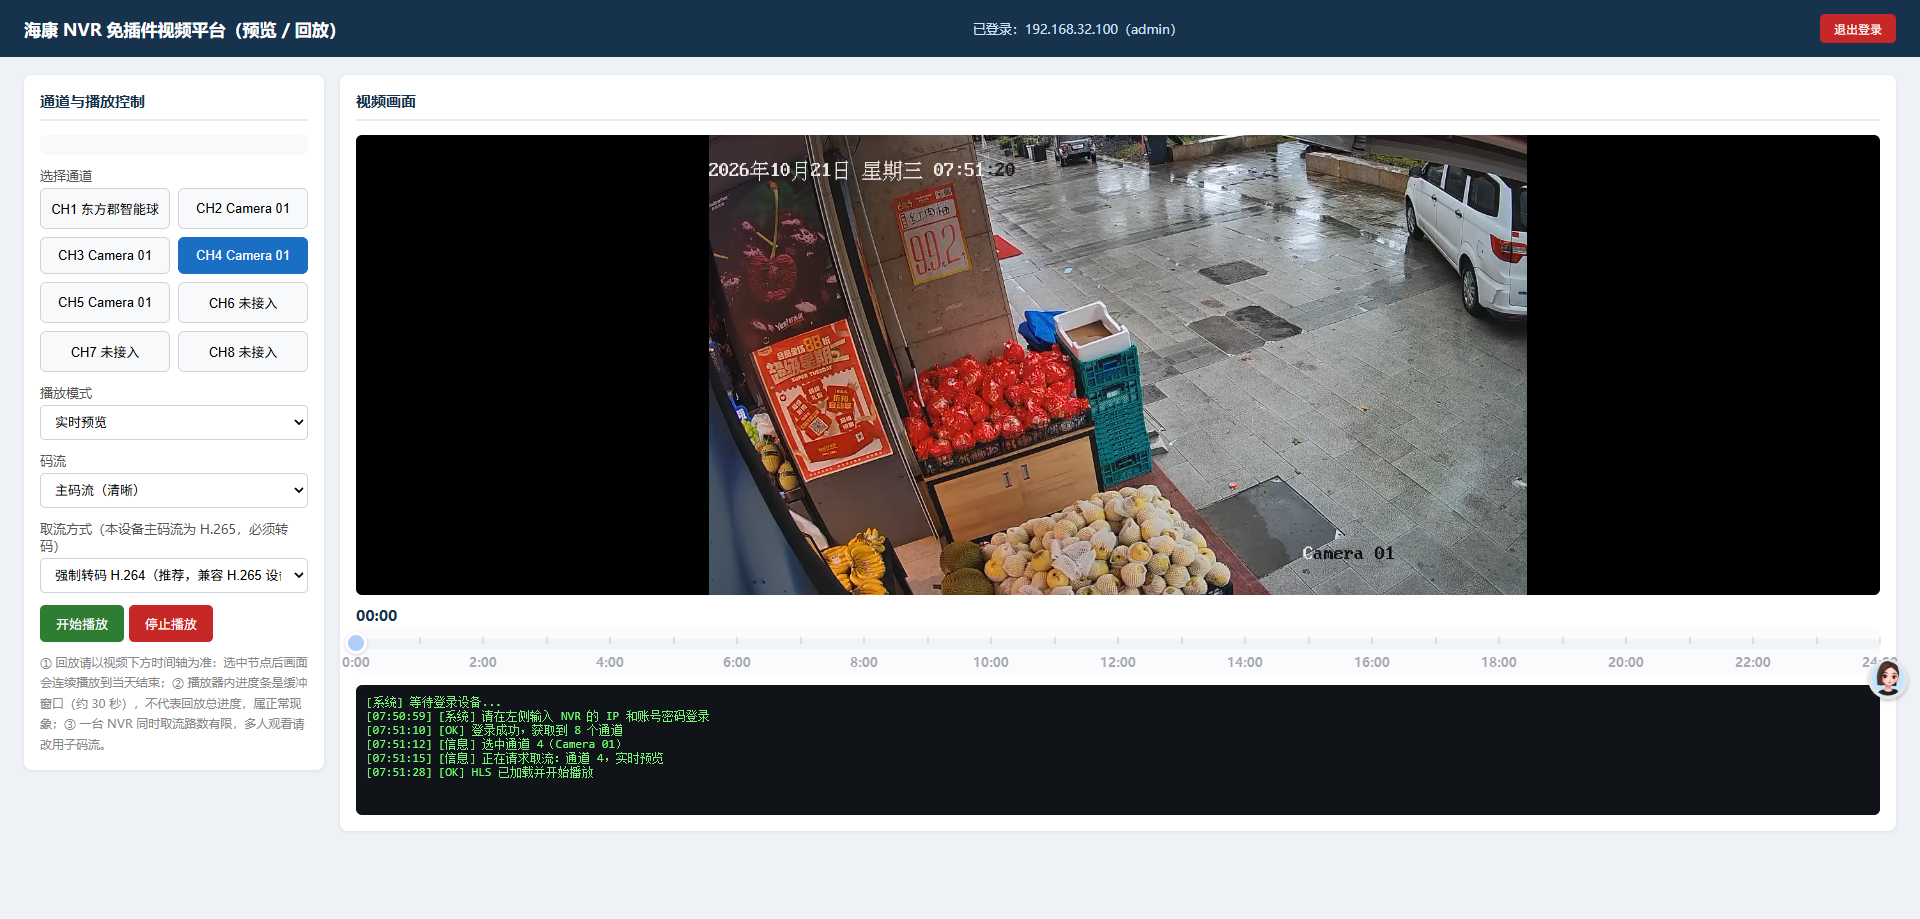Select the CH8 未接入 channel

pyautogui.click(x=243, y=352)
